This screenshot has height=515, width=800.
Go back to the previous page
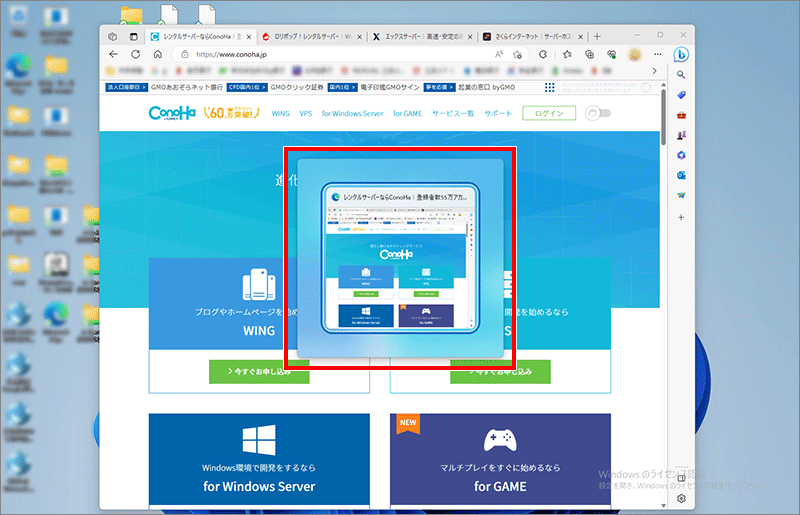(x=113, y=54)
